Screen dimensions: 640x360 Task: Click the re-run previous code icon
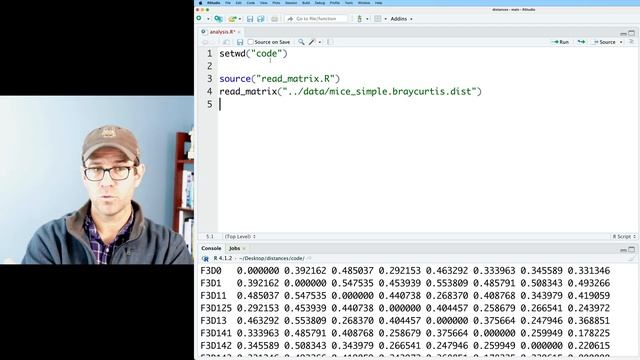tap(581, 42)
